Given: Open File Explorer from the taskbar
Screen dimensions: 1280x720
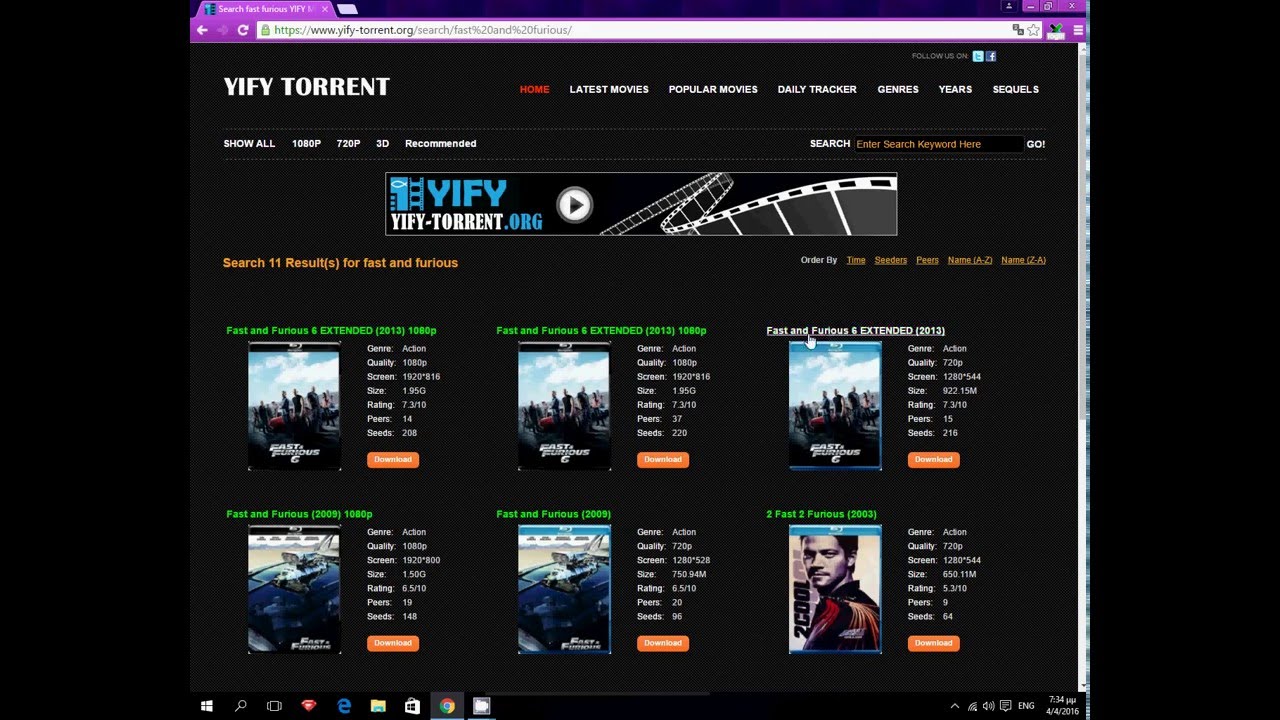Looking at the screenshot, I should [378, 706].
